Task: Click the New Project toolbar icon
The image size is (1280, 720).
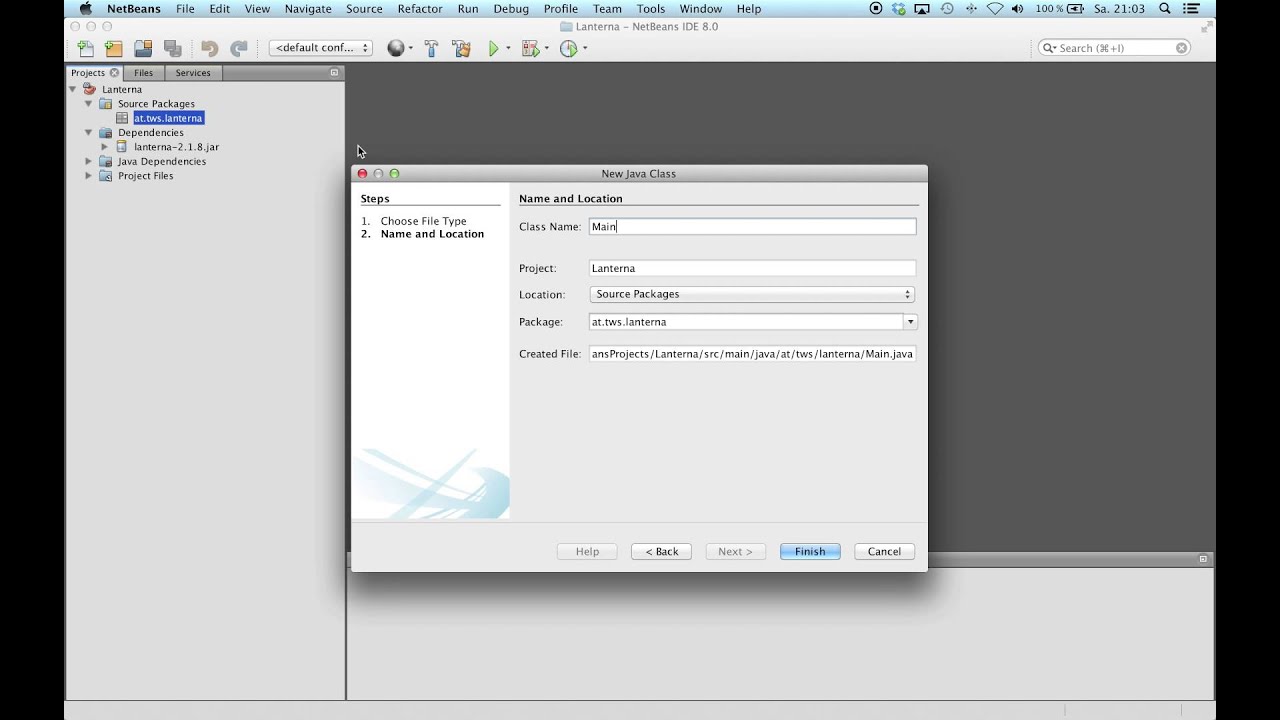Action: (113, 48)
